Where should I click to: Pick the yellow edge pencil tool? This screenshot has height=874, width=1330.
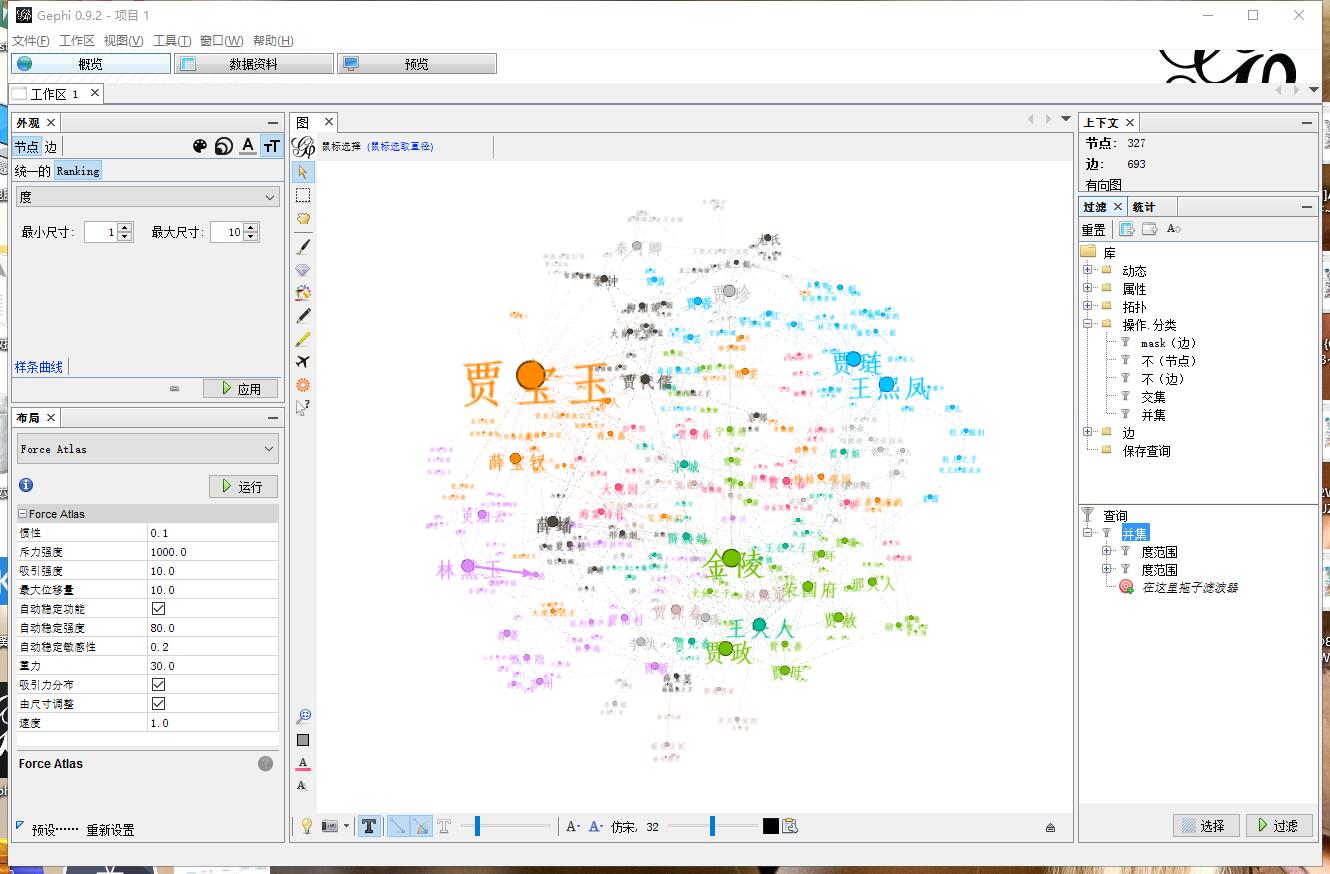pos(303,339)
